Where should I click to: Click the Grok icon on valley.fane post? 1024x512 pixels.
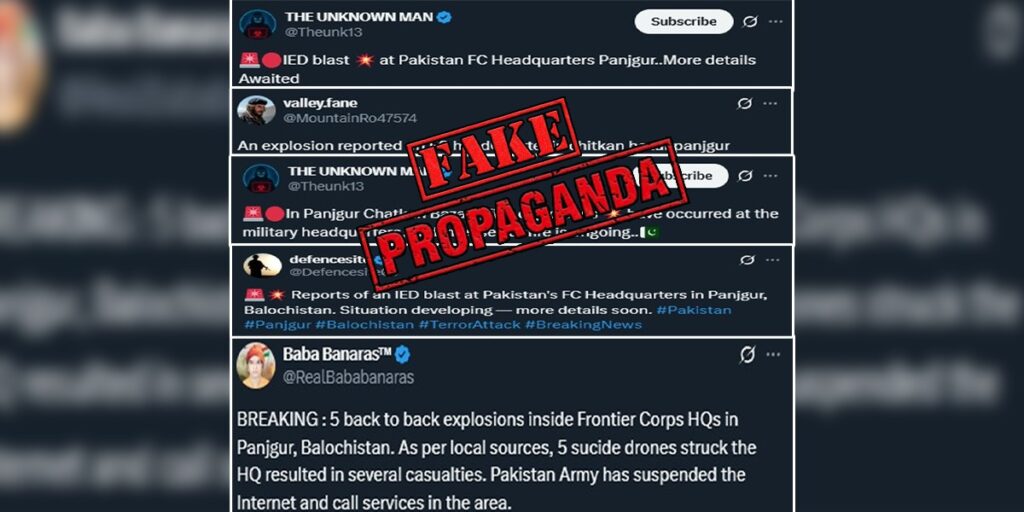pos(744,104)
